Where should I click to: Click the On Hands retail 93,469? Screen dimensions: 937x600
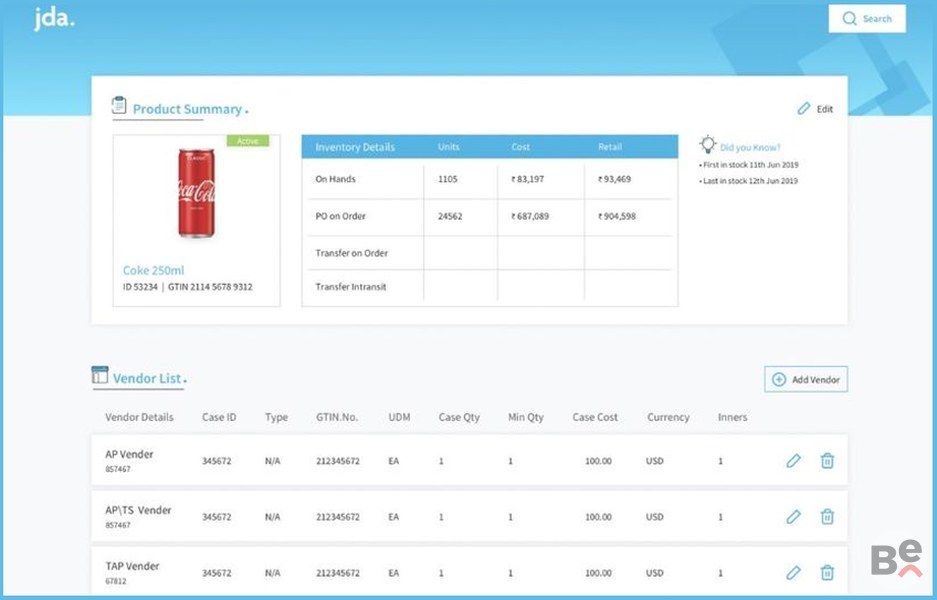tap(614, 179)
